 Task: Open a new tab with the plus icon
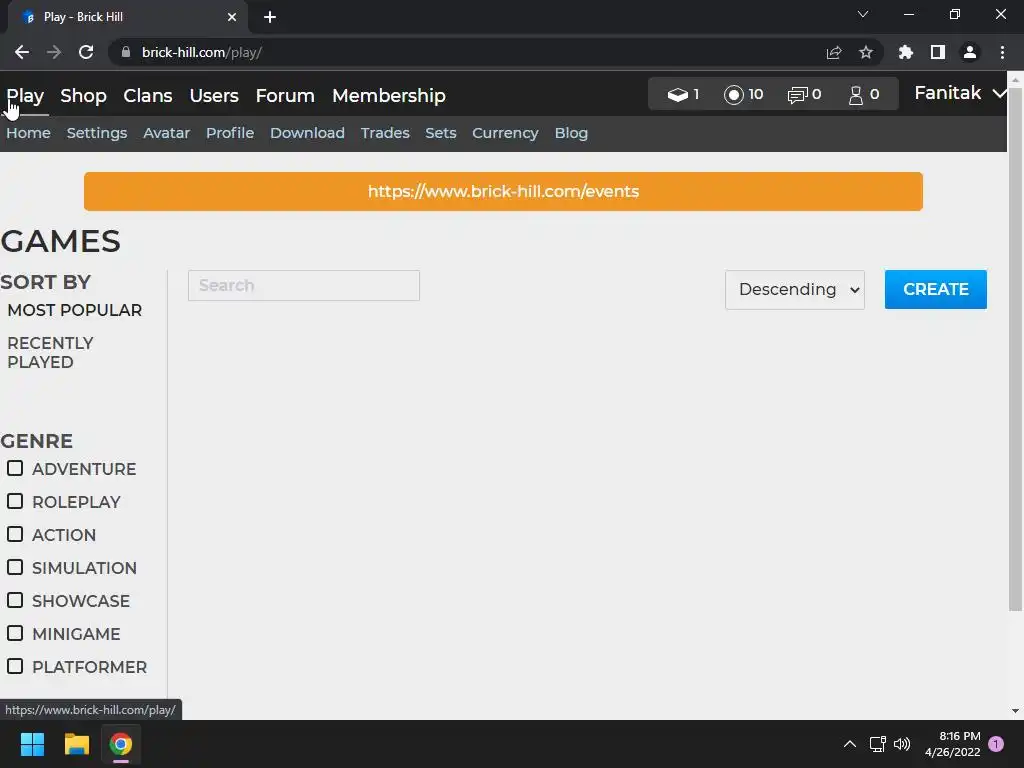click(x=270, y=17)
